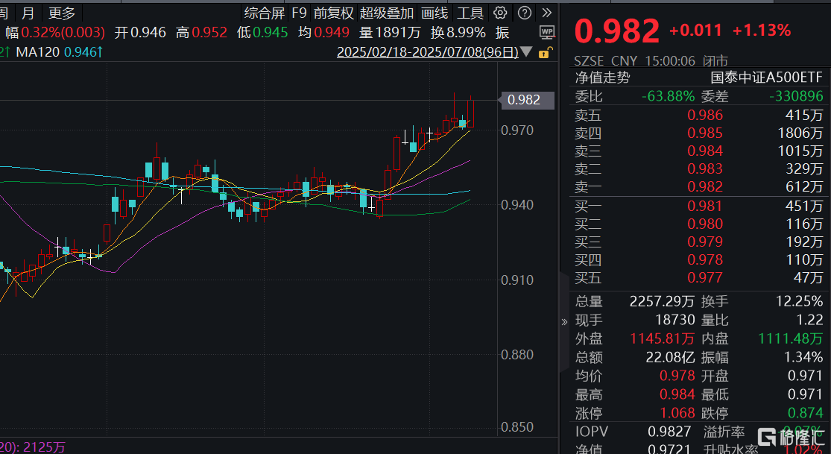Select the 买一 bid price 0.981
The height and width of the screenshot is (454, 832).
tap(705, 206)
